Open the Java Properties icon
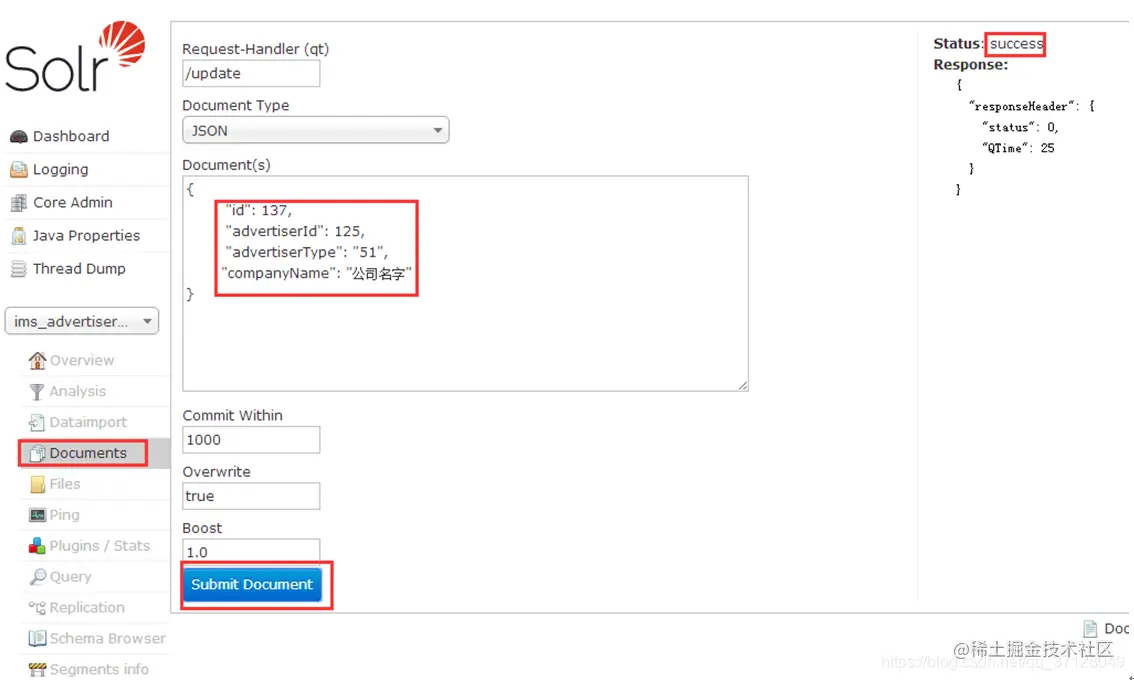Screen dimensions: 1134x680 pyautogui.click(x=19, y=235)
